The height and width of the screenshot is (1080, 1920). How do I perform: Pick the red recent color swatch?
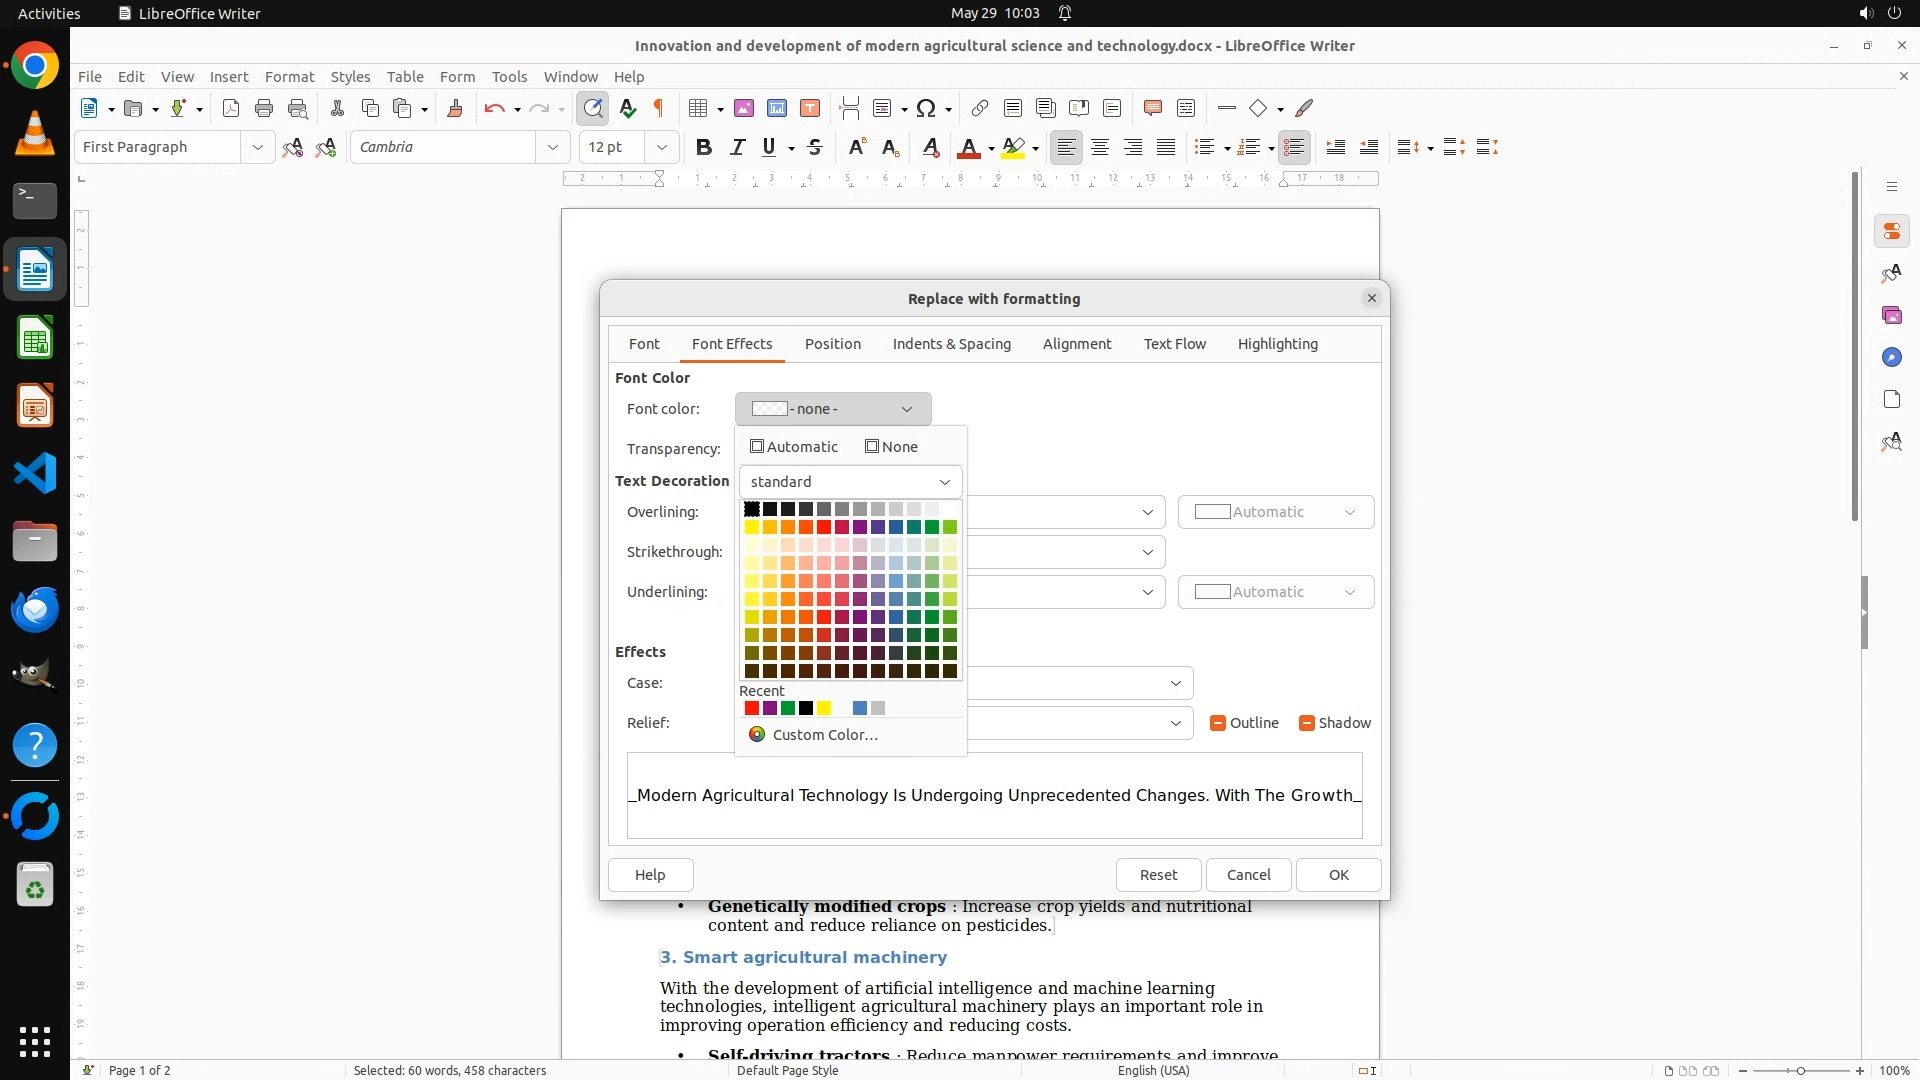point(751,708)
